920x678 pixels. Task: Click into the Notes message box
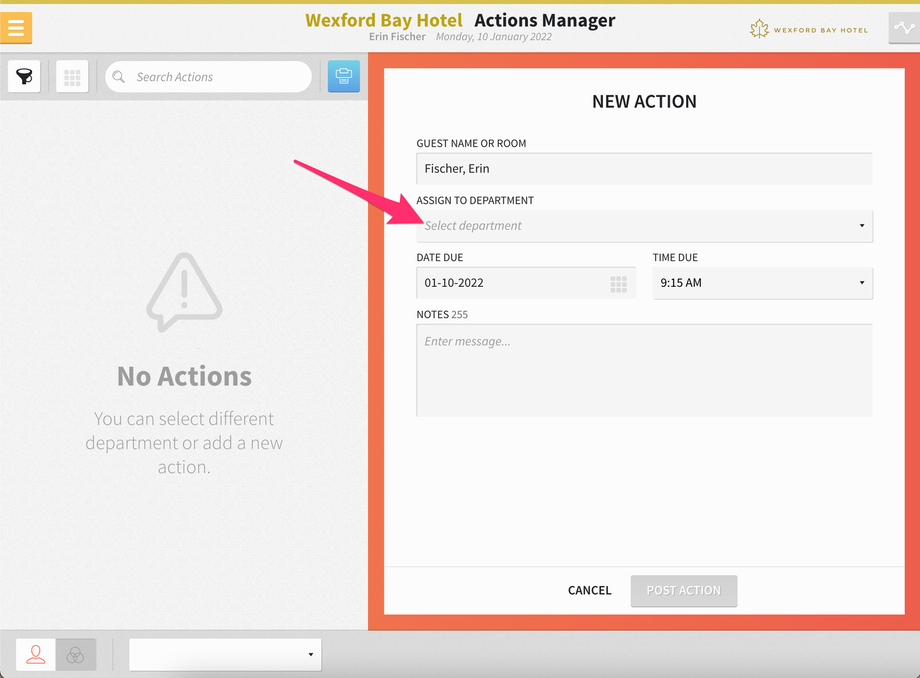[x=644, y=370]
